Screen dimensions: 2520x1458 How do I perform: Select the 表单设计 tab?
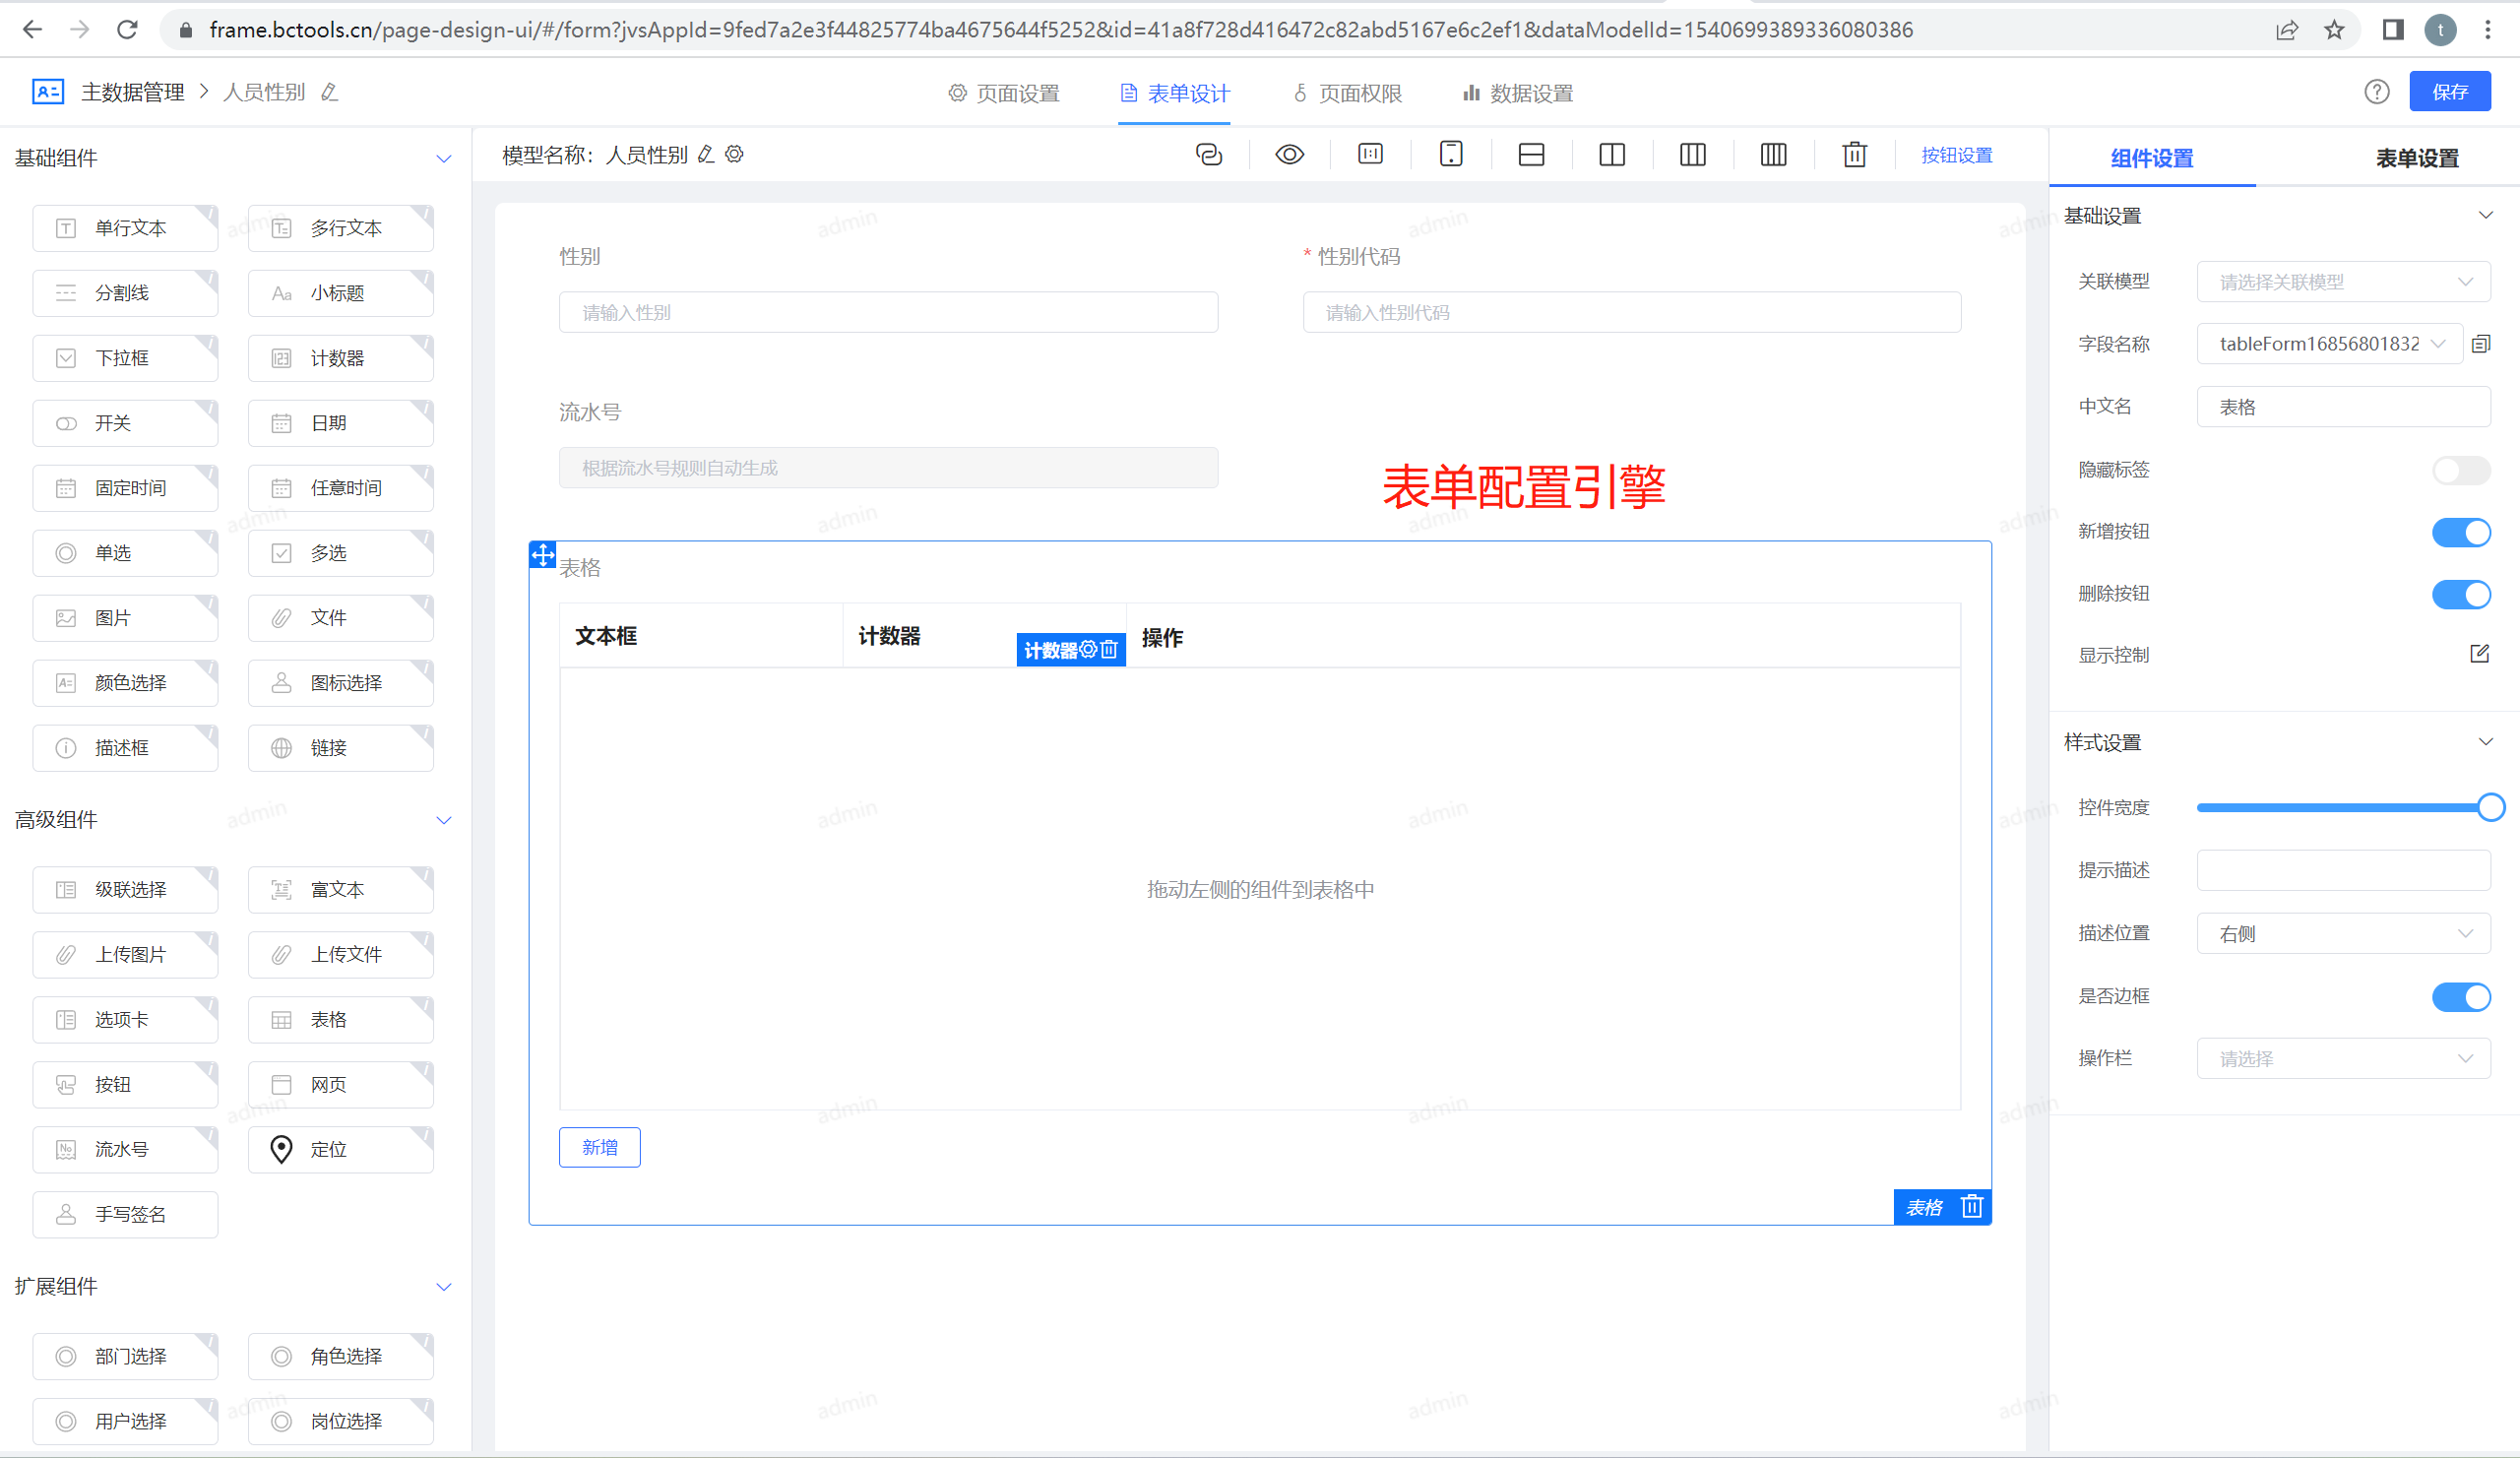click(x=1175, y=93)
